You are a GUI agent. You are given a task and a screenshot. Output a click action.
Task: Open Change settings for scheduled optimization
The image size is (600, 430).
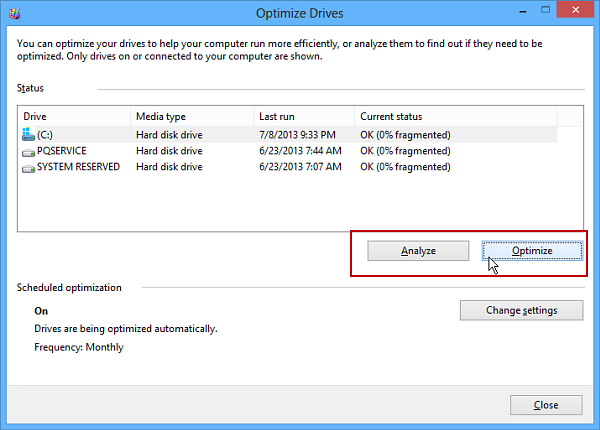522,310
